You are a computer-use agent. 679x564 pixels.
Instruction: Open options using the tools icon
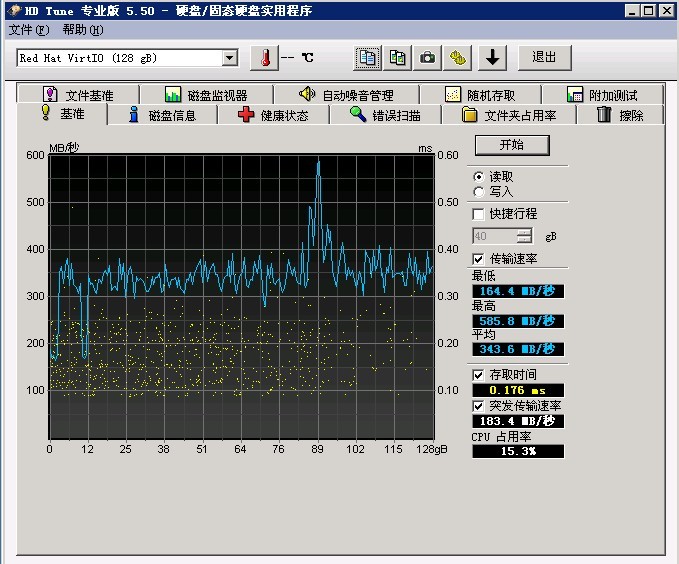(x=458, y=57)
